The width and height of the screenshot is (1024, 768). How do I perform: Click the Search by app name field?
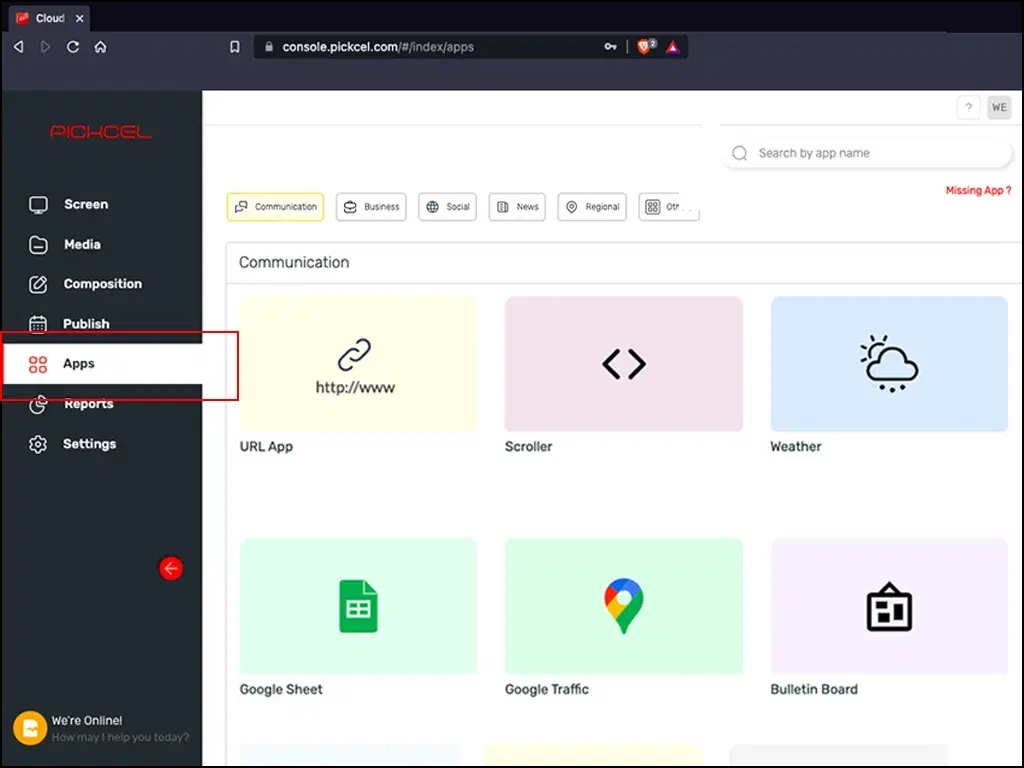(866, 153)
